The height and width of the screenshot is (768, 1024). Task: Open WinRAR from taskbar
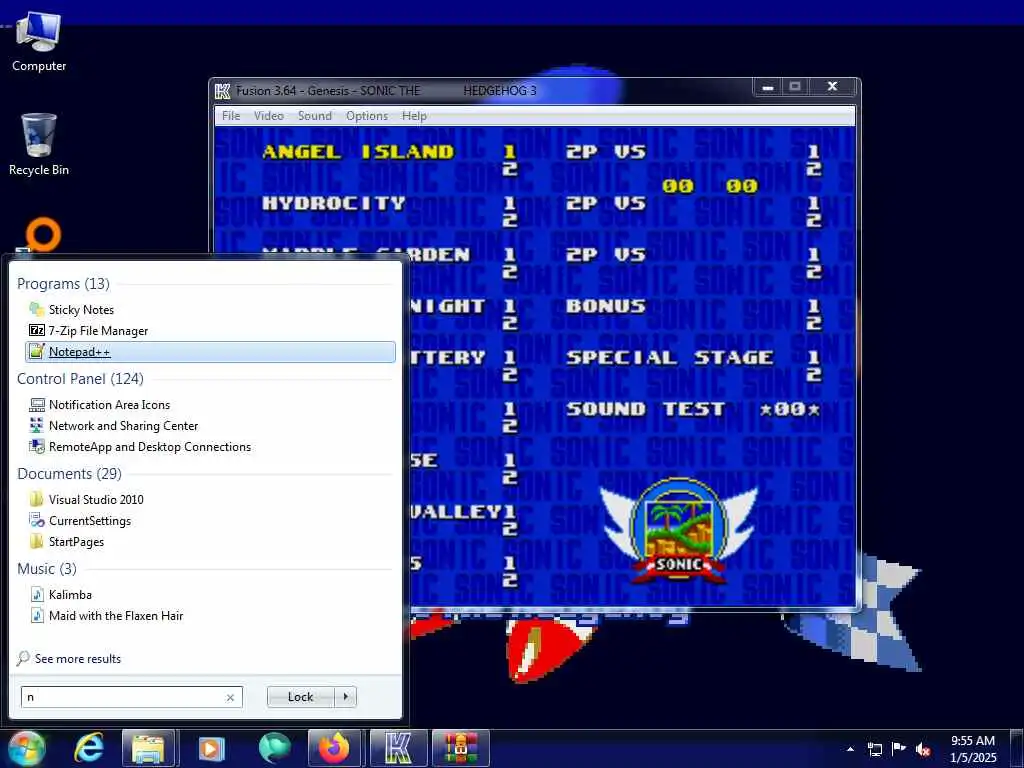(461, 748)
